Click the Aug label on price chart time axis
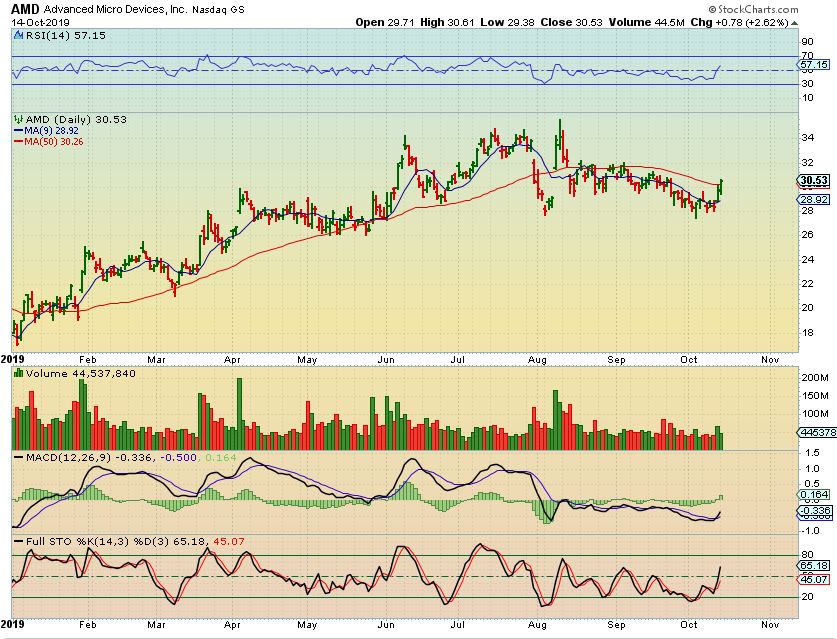This screenshot has height=639, width=837. coord(537,360)
